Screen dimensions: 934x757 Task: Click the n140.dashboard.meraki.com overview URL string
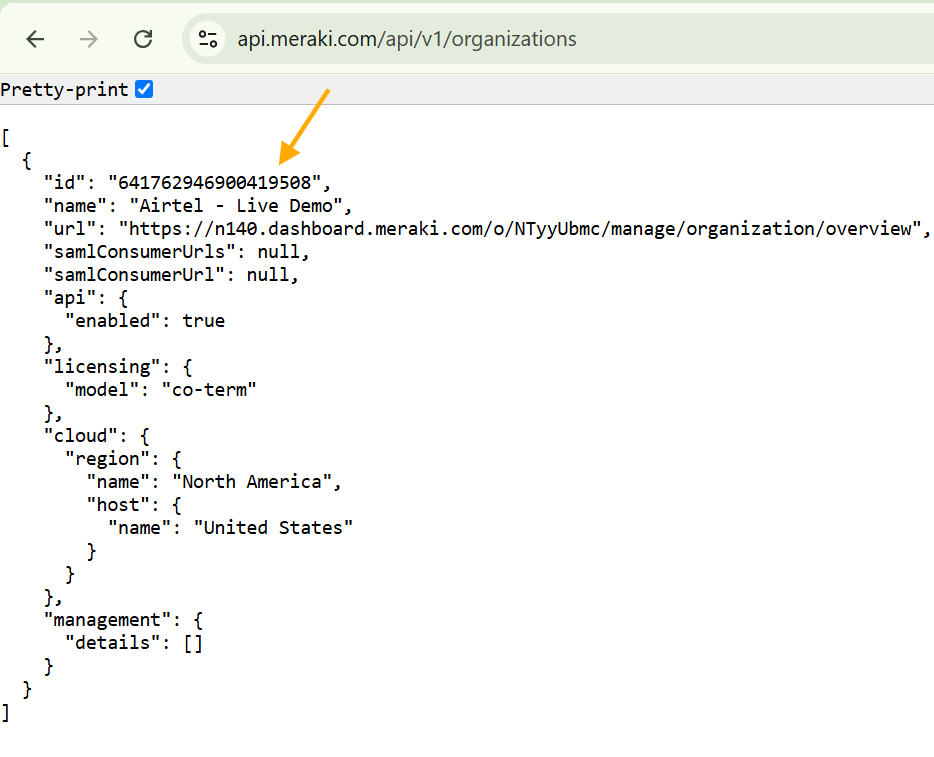[520, 229]
